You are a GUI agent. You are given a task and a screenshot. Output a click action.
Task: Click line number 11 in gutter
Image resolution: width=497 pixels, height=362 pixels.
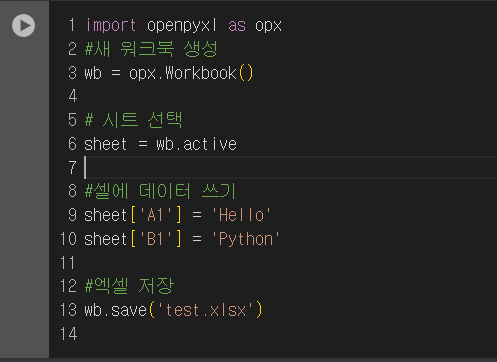[68, 263]
